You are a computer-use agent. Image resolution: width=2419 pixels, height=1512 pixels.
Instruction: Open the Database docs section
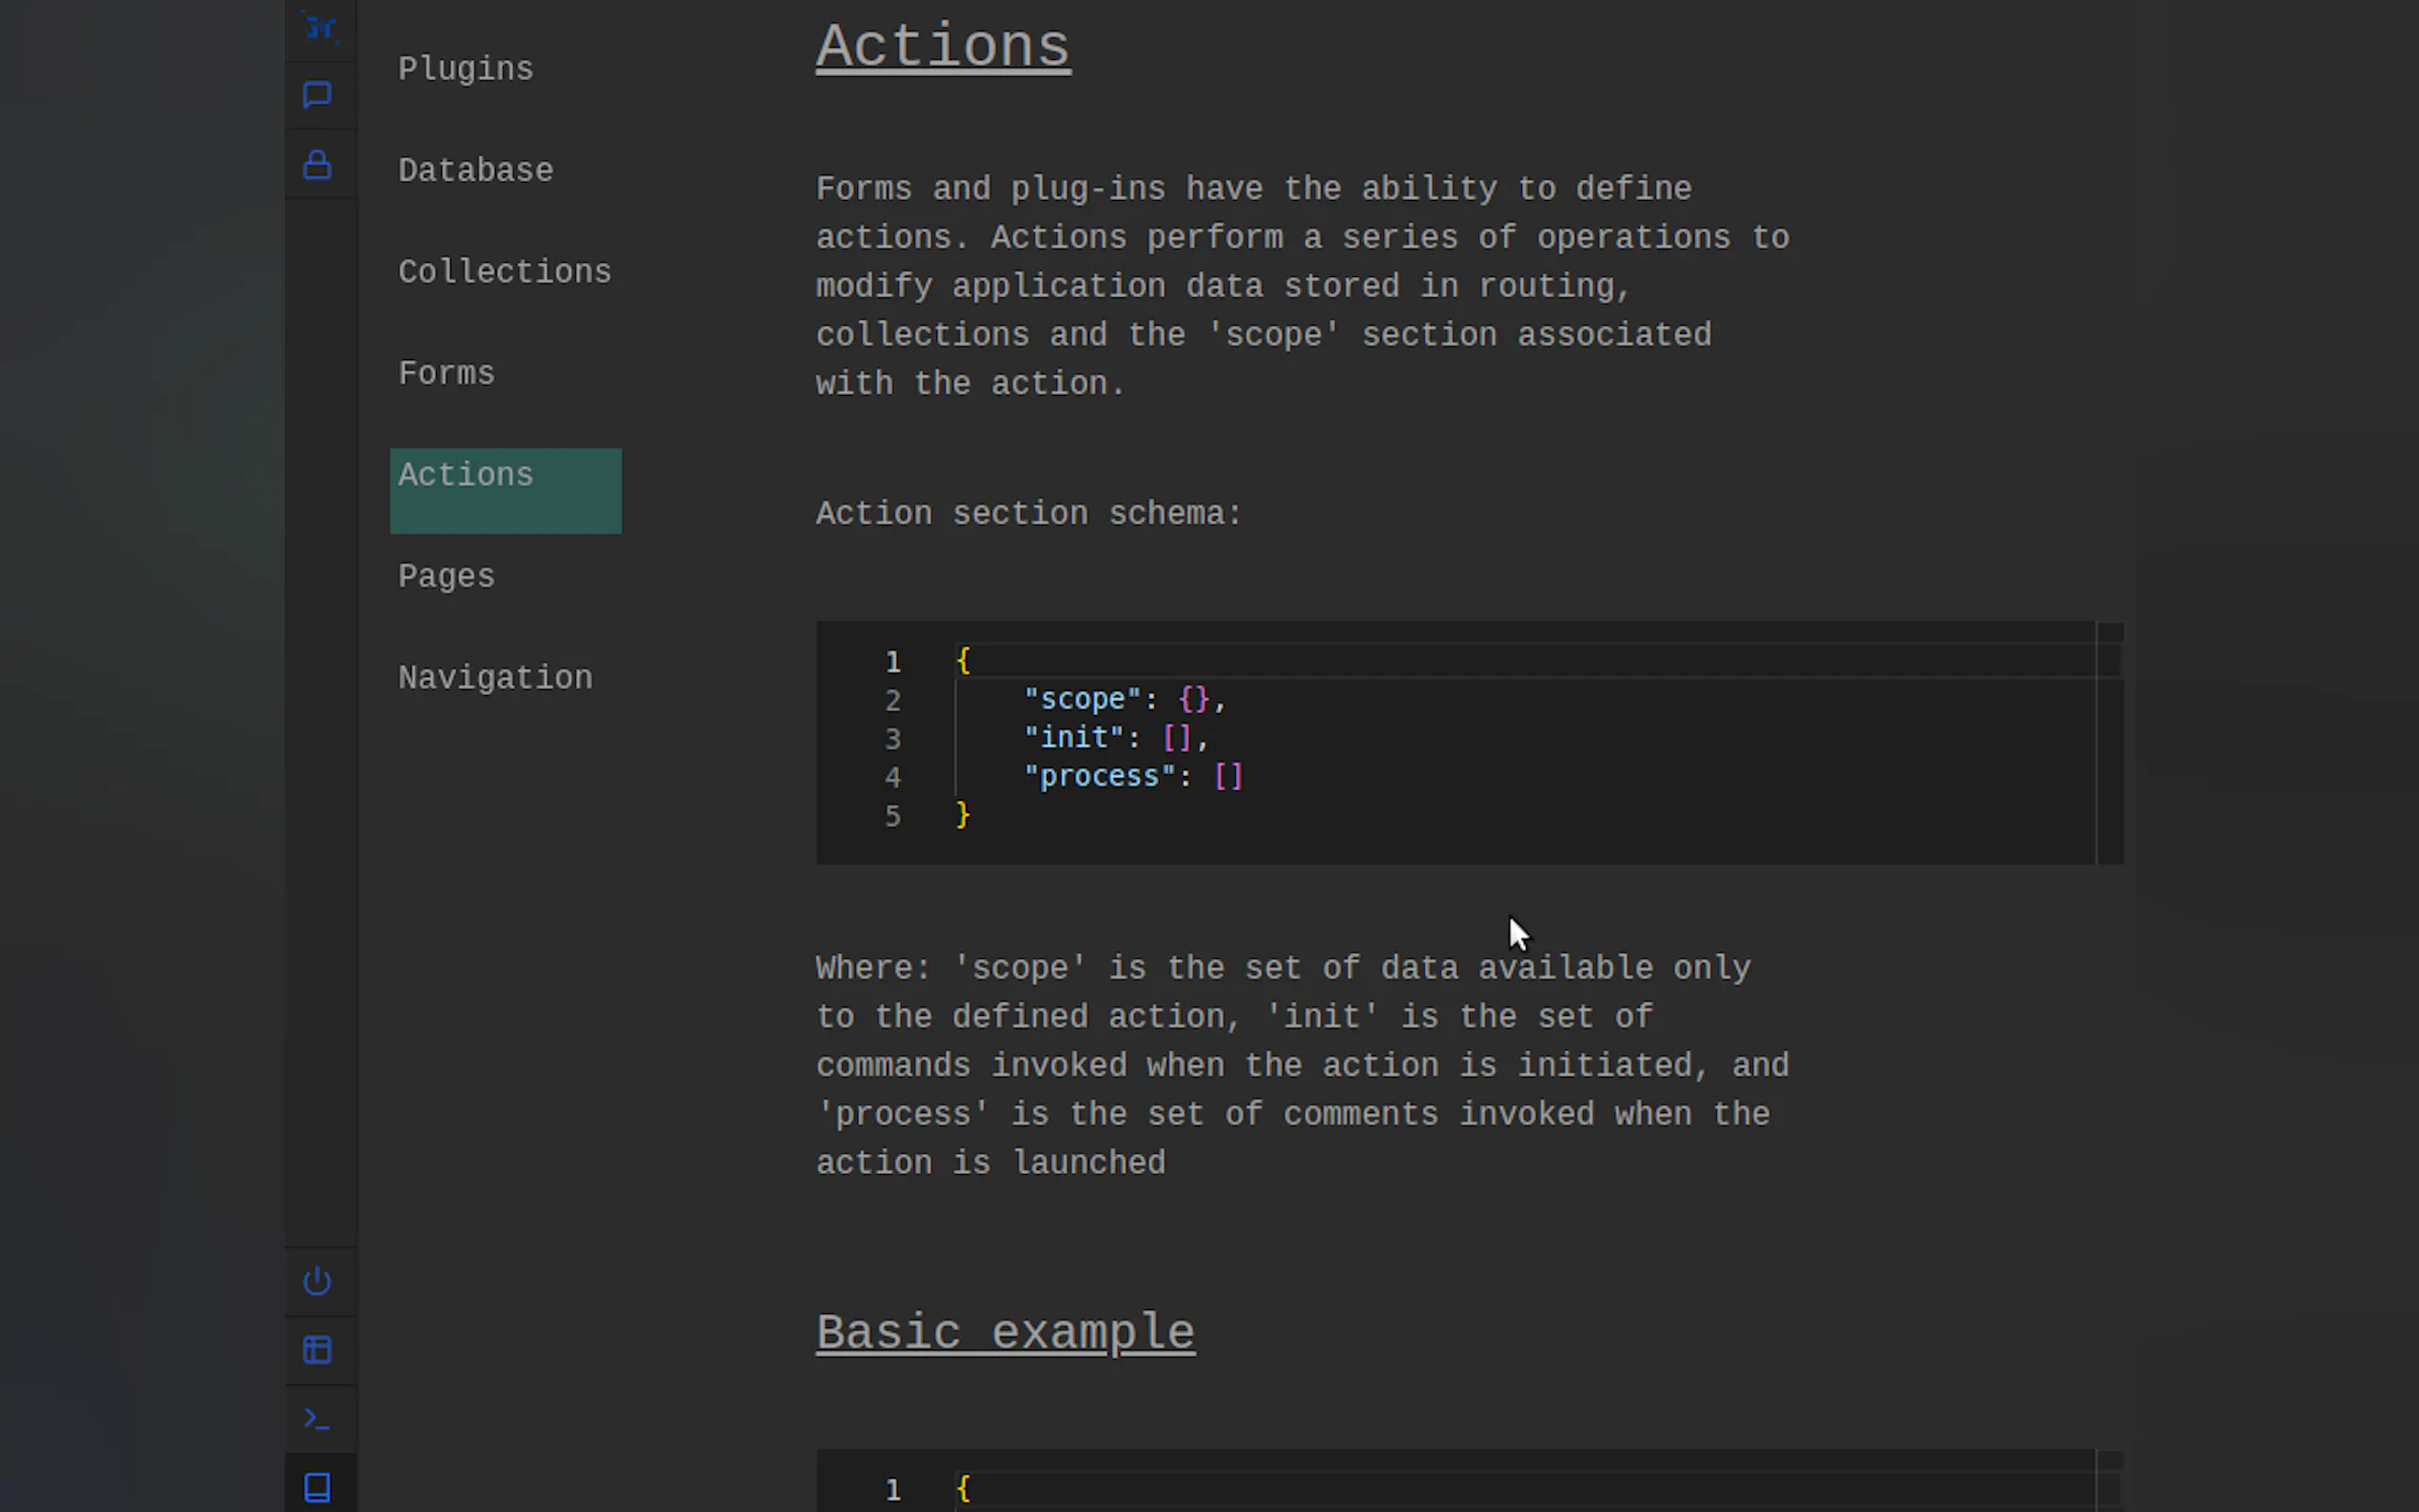coord(475,171)
